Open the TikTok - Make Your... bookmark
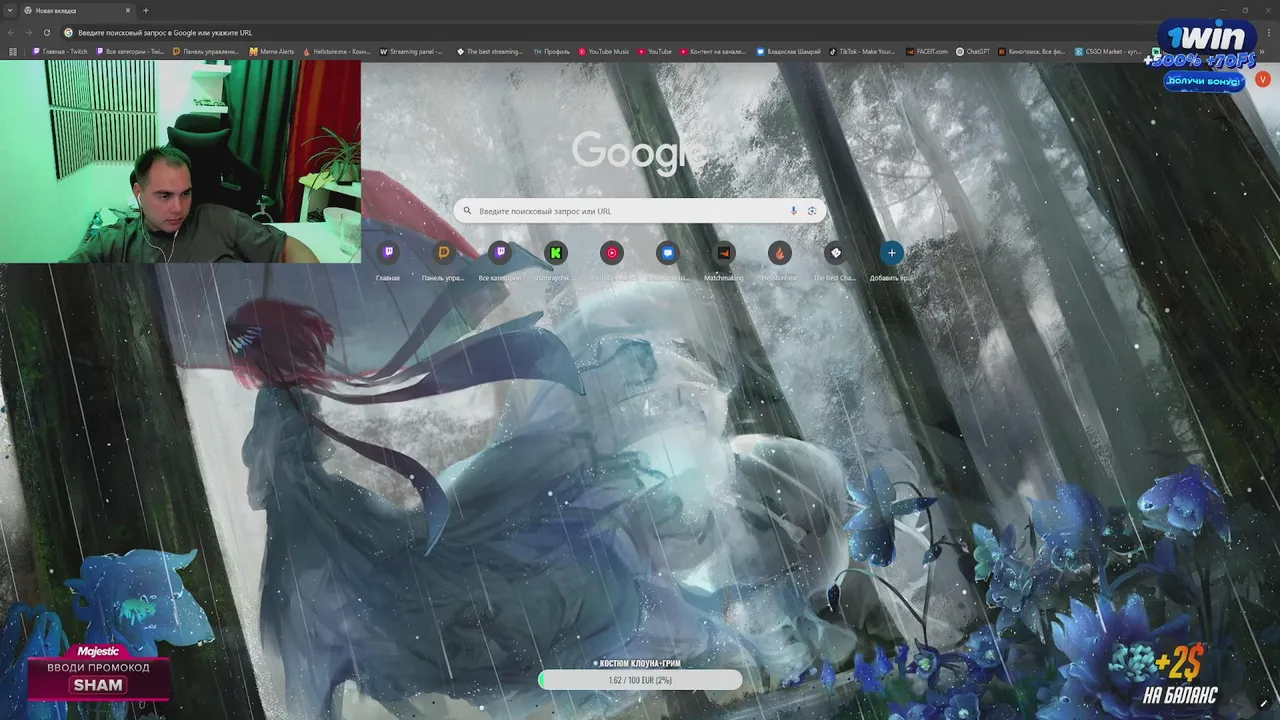Screen dimensions: 1280x720 [862, 51]
